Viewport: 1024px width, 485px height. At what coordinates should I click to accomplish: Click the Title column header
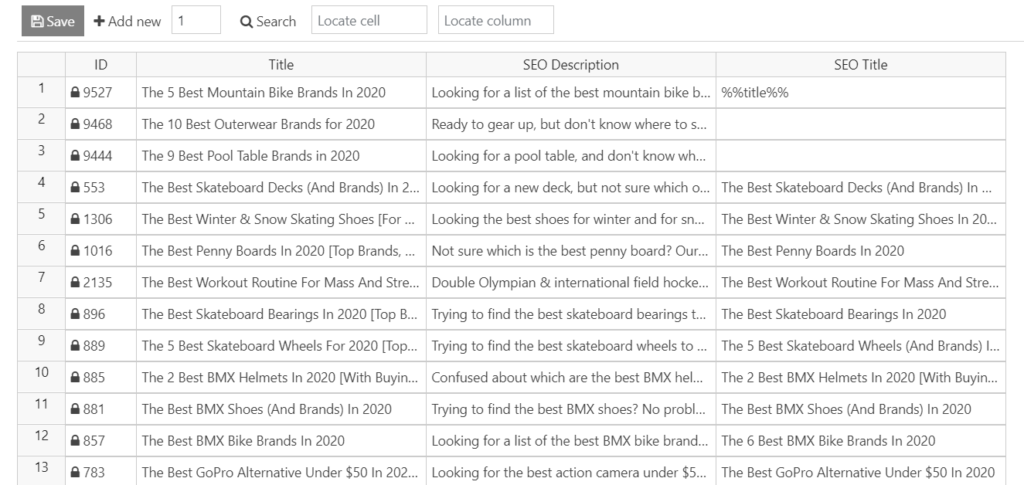281,65
